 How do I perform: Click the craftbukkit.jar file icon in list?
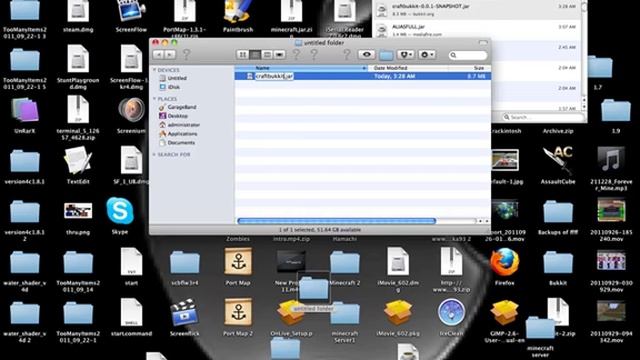click(x=250, y=76)
